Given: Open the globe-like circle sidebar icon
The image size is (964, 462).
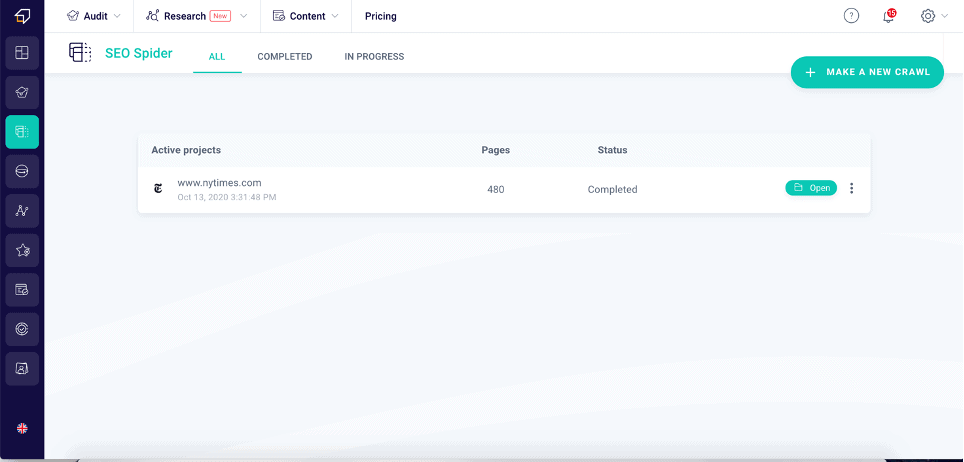Looking at the screenshot, I should coord(22,171).
